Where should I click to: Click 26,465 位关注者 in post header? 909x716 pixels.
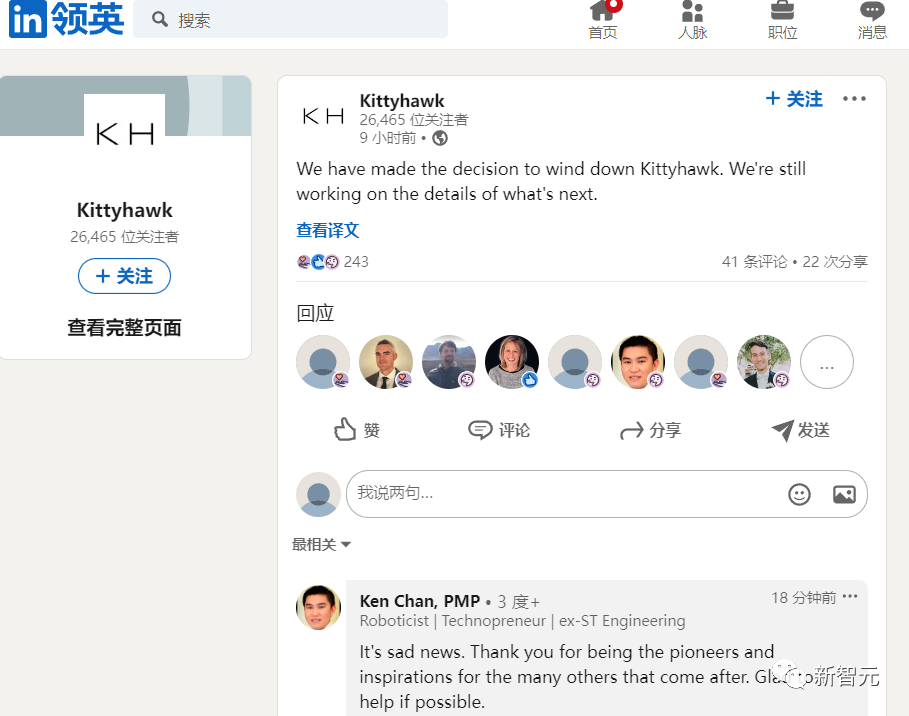[x=413, y=119]
